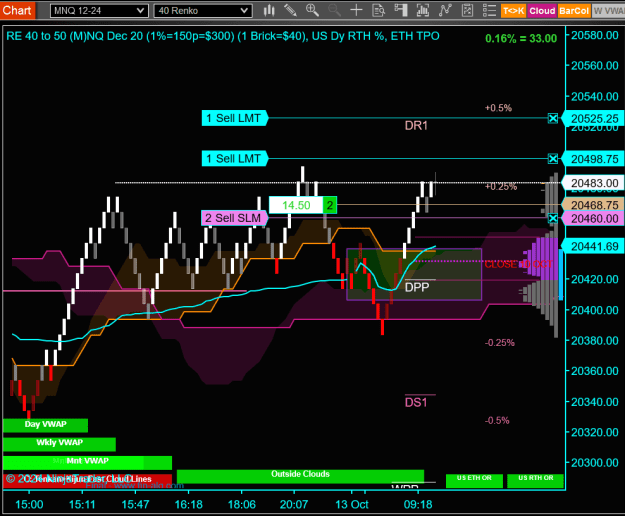Click the 0.16% = 33.00 readout
Screen dimensions: 625x516
[x=521, y=38]
